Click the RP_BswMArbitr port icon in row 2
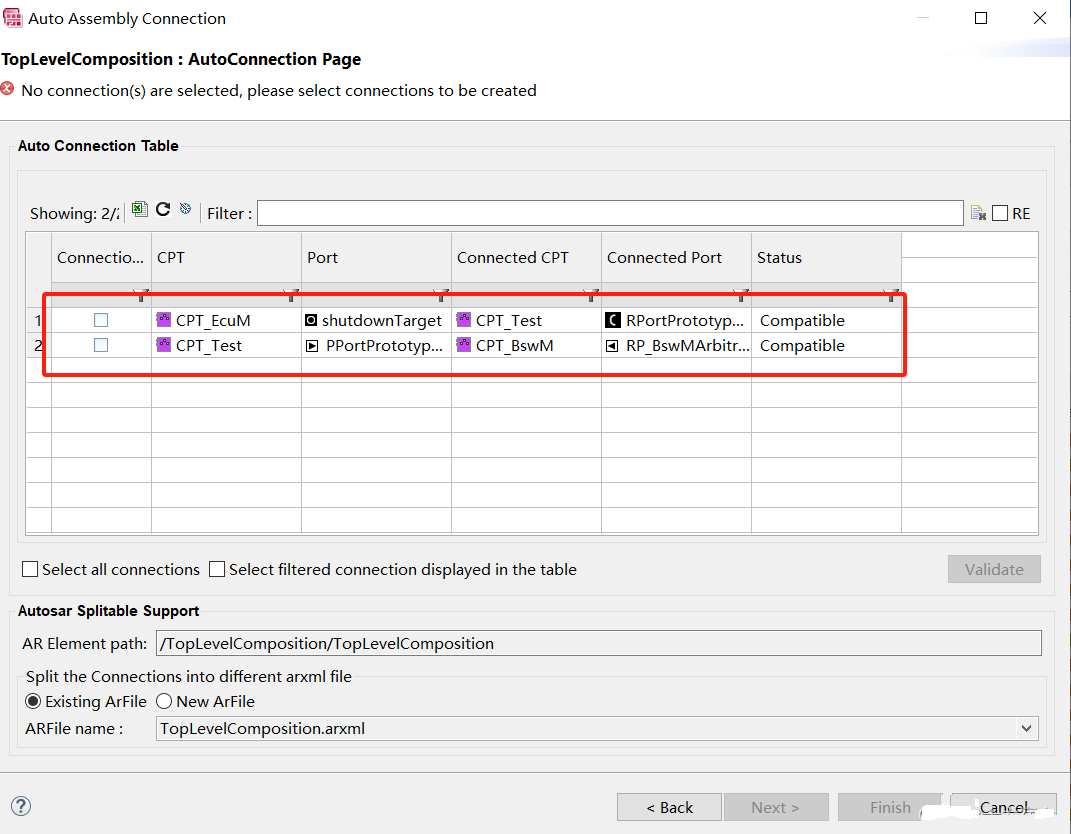The height and width of the screenshot is (834, 1071). 612,346
